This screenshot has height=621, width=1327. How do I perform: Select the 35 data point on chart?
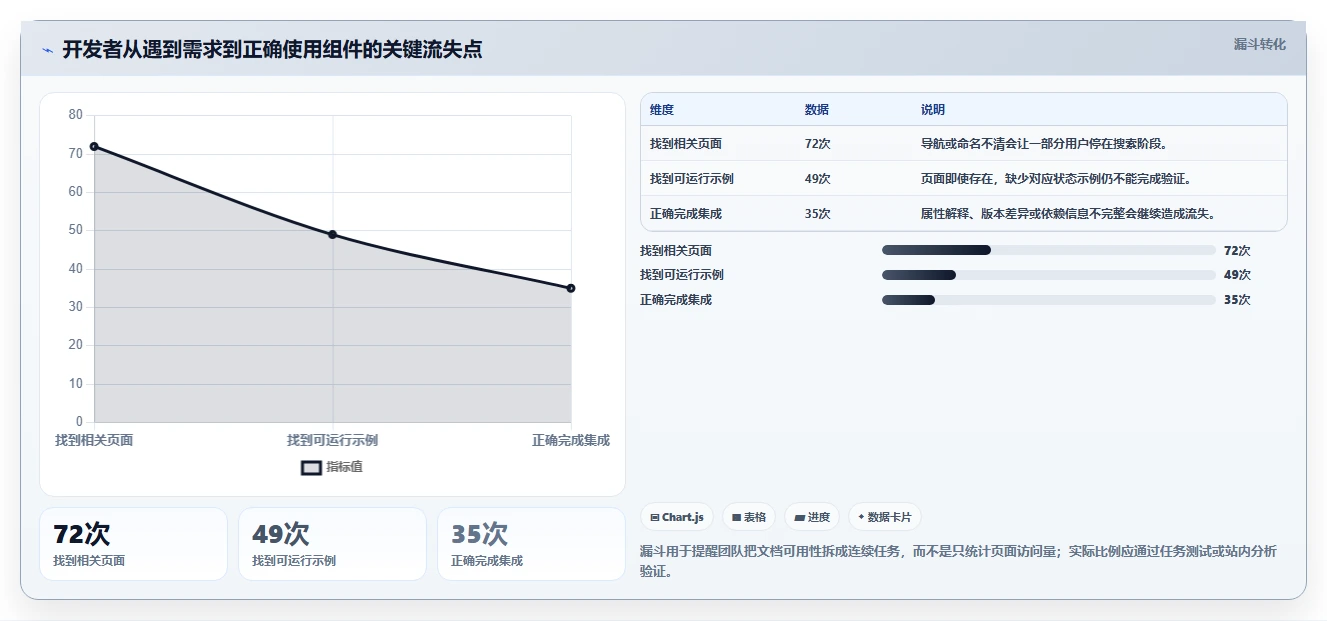pyautogui.click(x=571, y=288)
